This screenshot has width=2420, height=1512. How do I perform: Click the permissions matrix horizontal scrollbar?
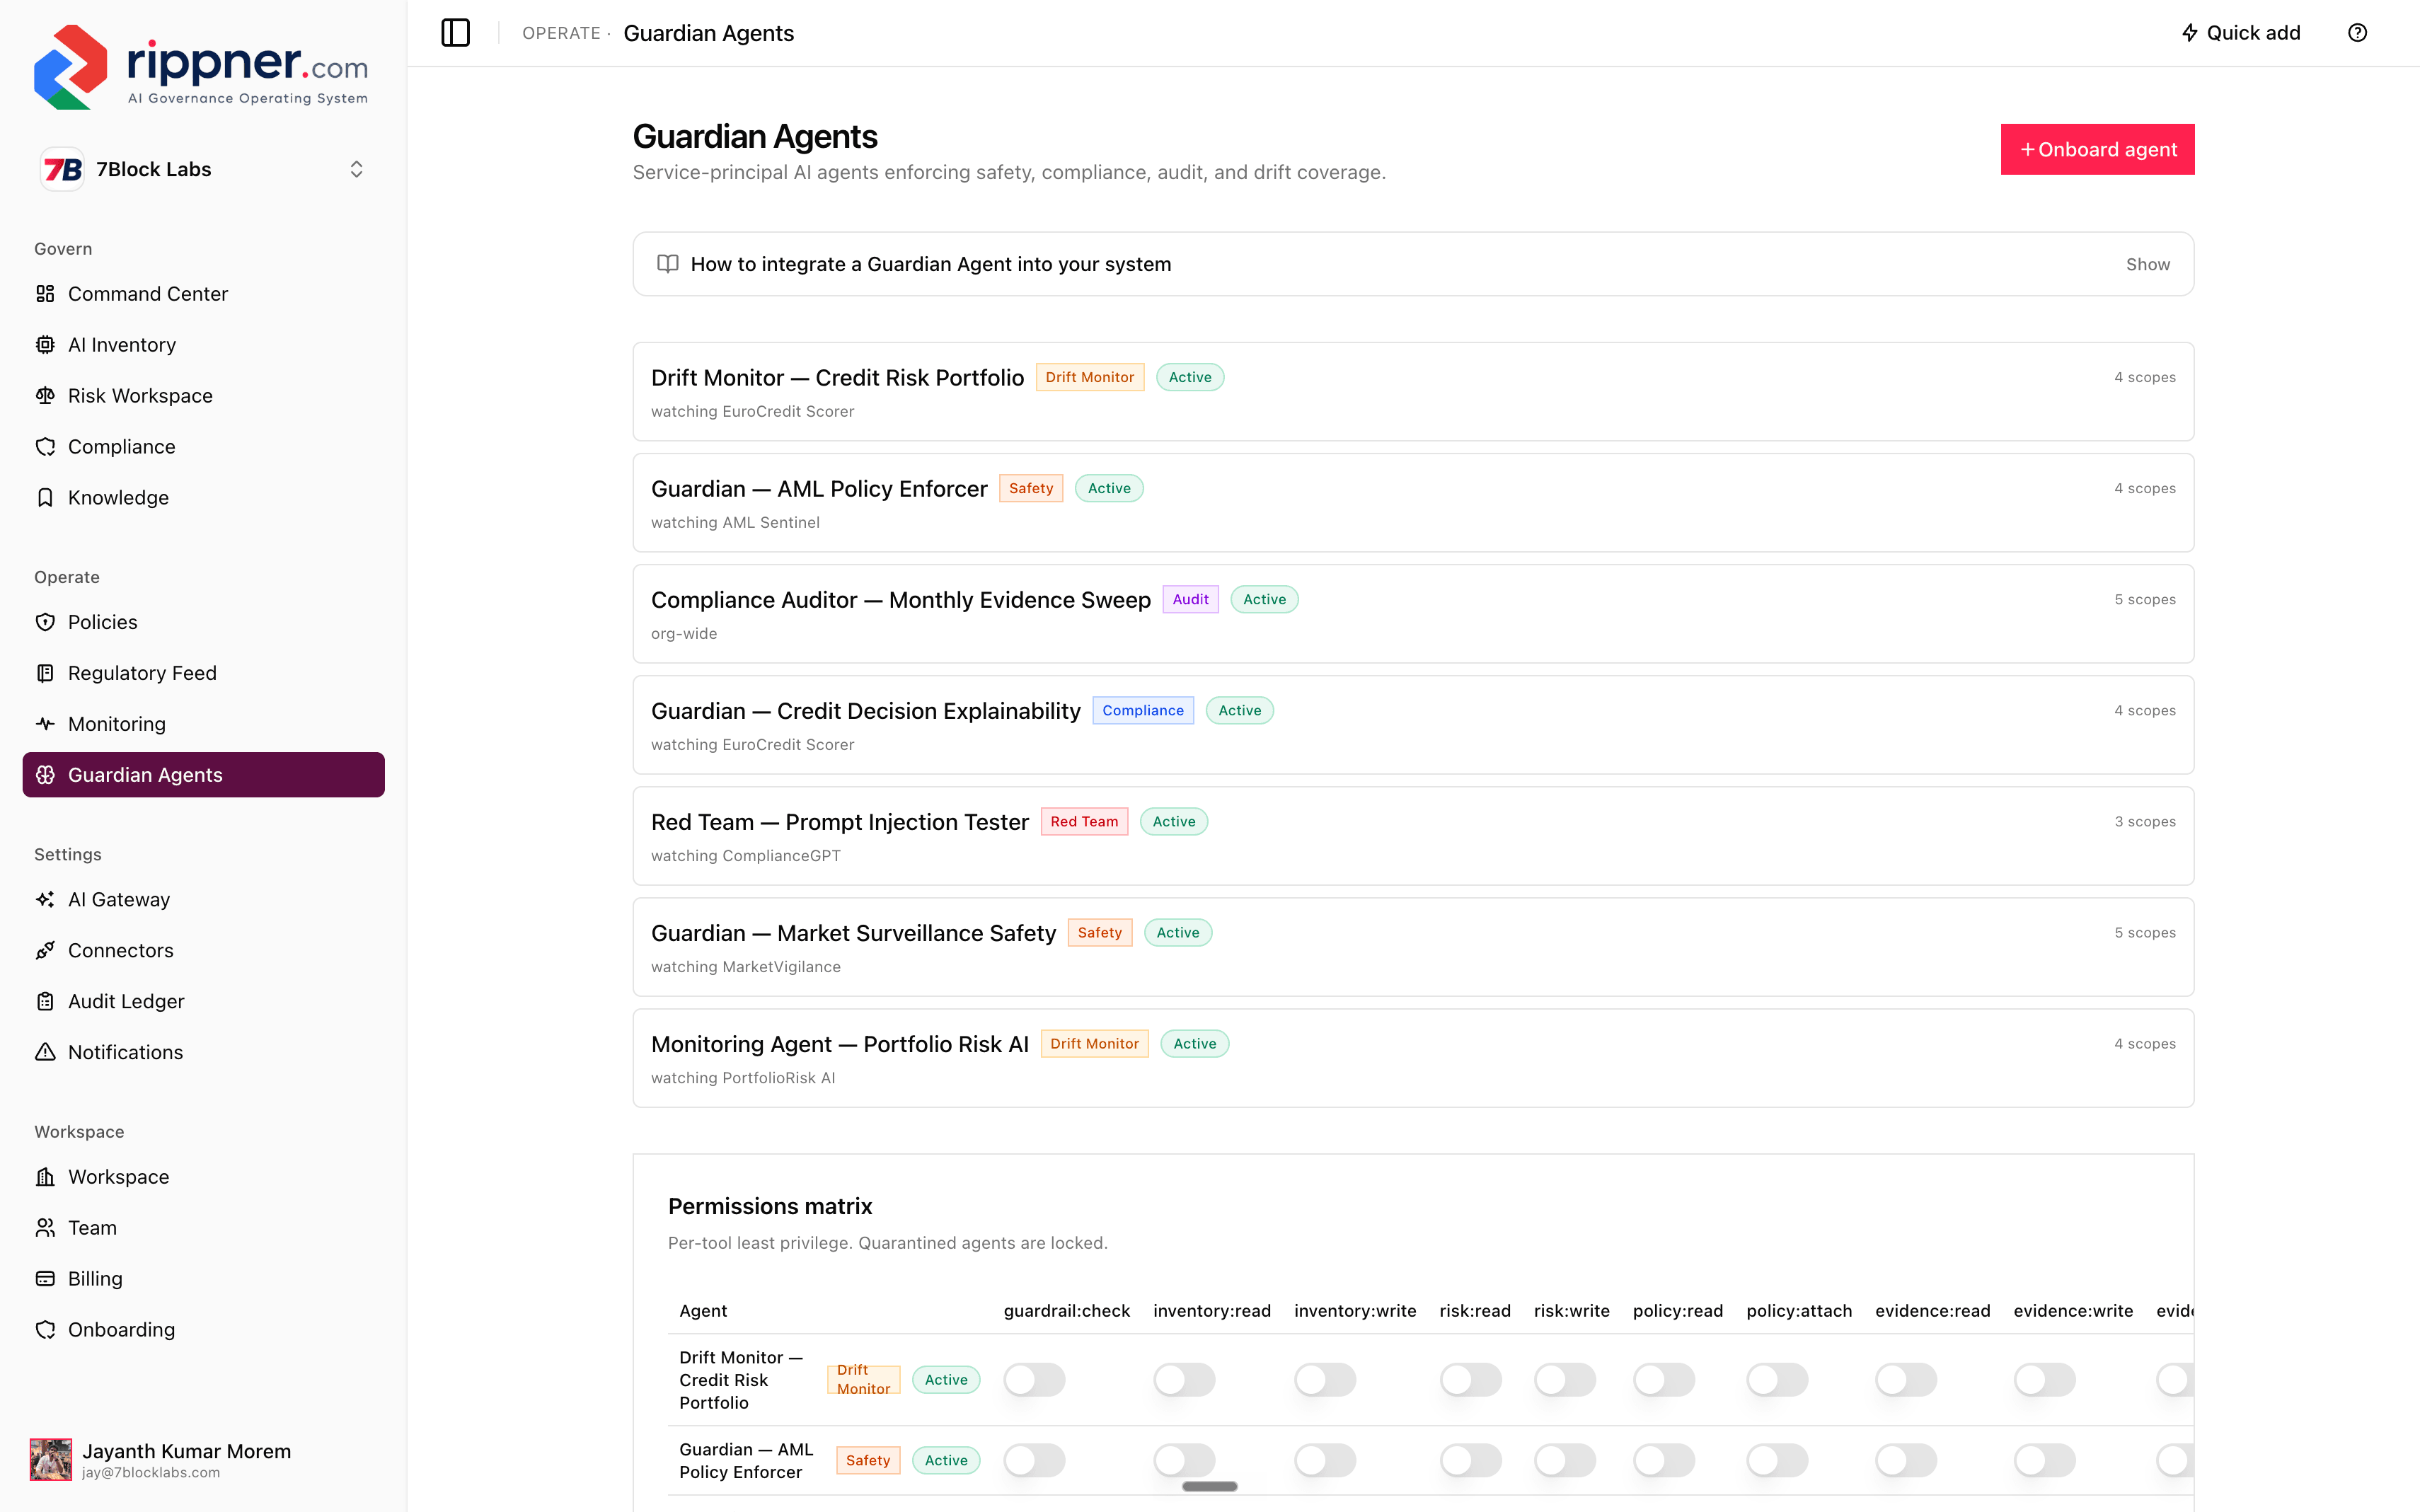[1210, 1487]
